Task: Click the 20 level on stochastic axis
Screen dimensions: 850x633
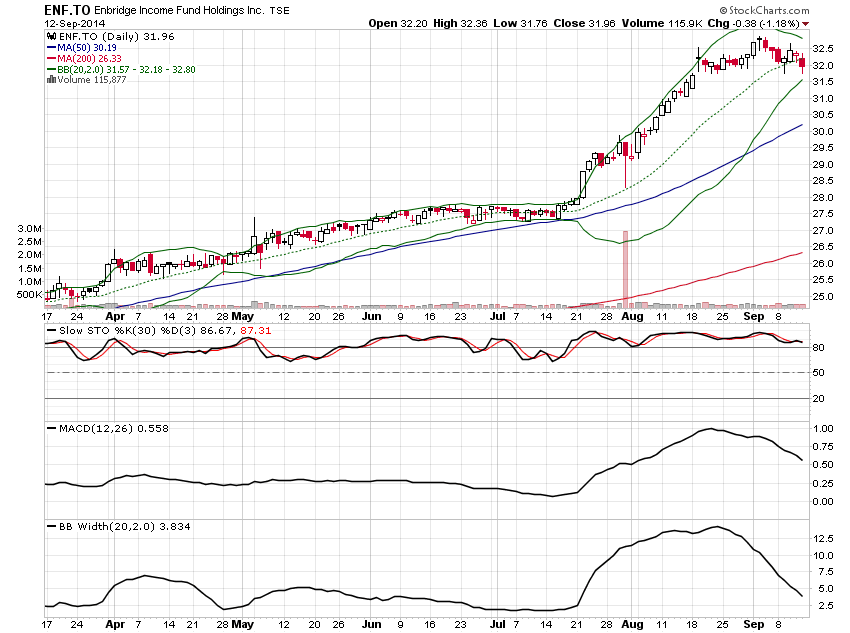Action: pyautogui.click(x=819, y=398)
